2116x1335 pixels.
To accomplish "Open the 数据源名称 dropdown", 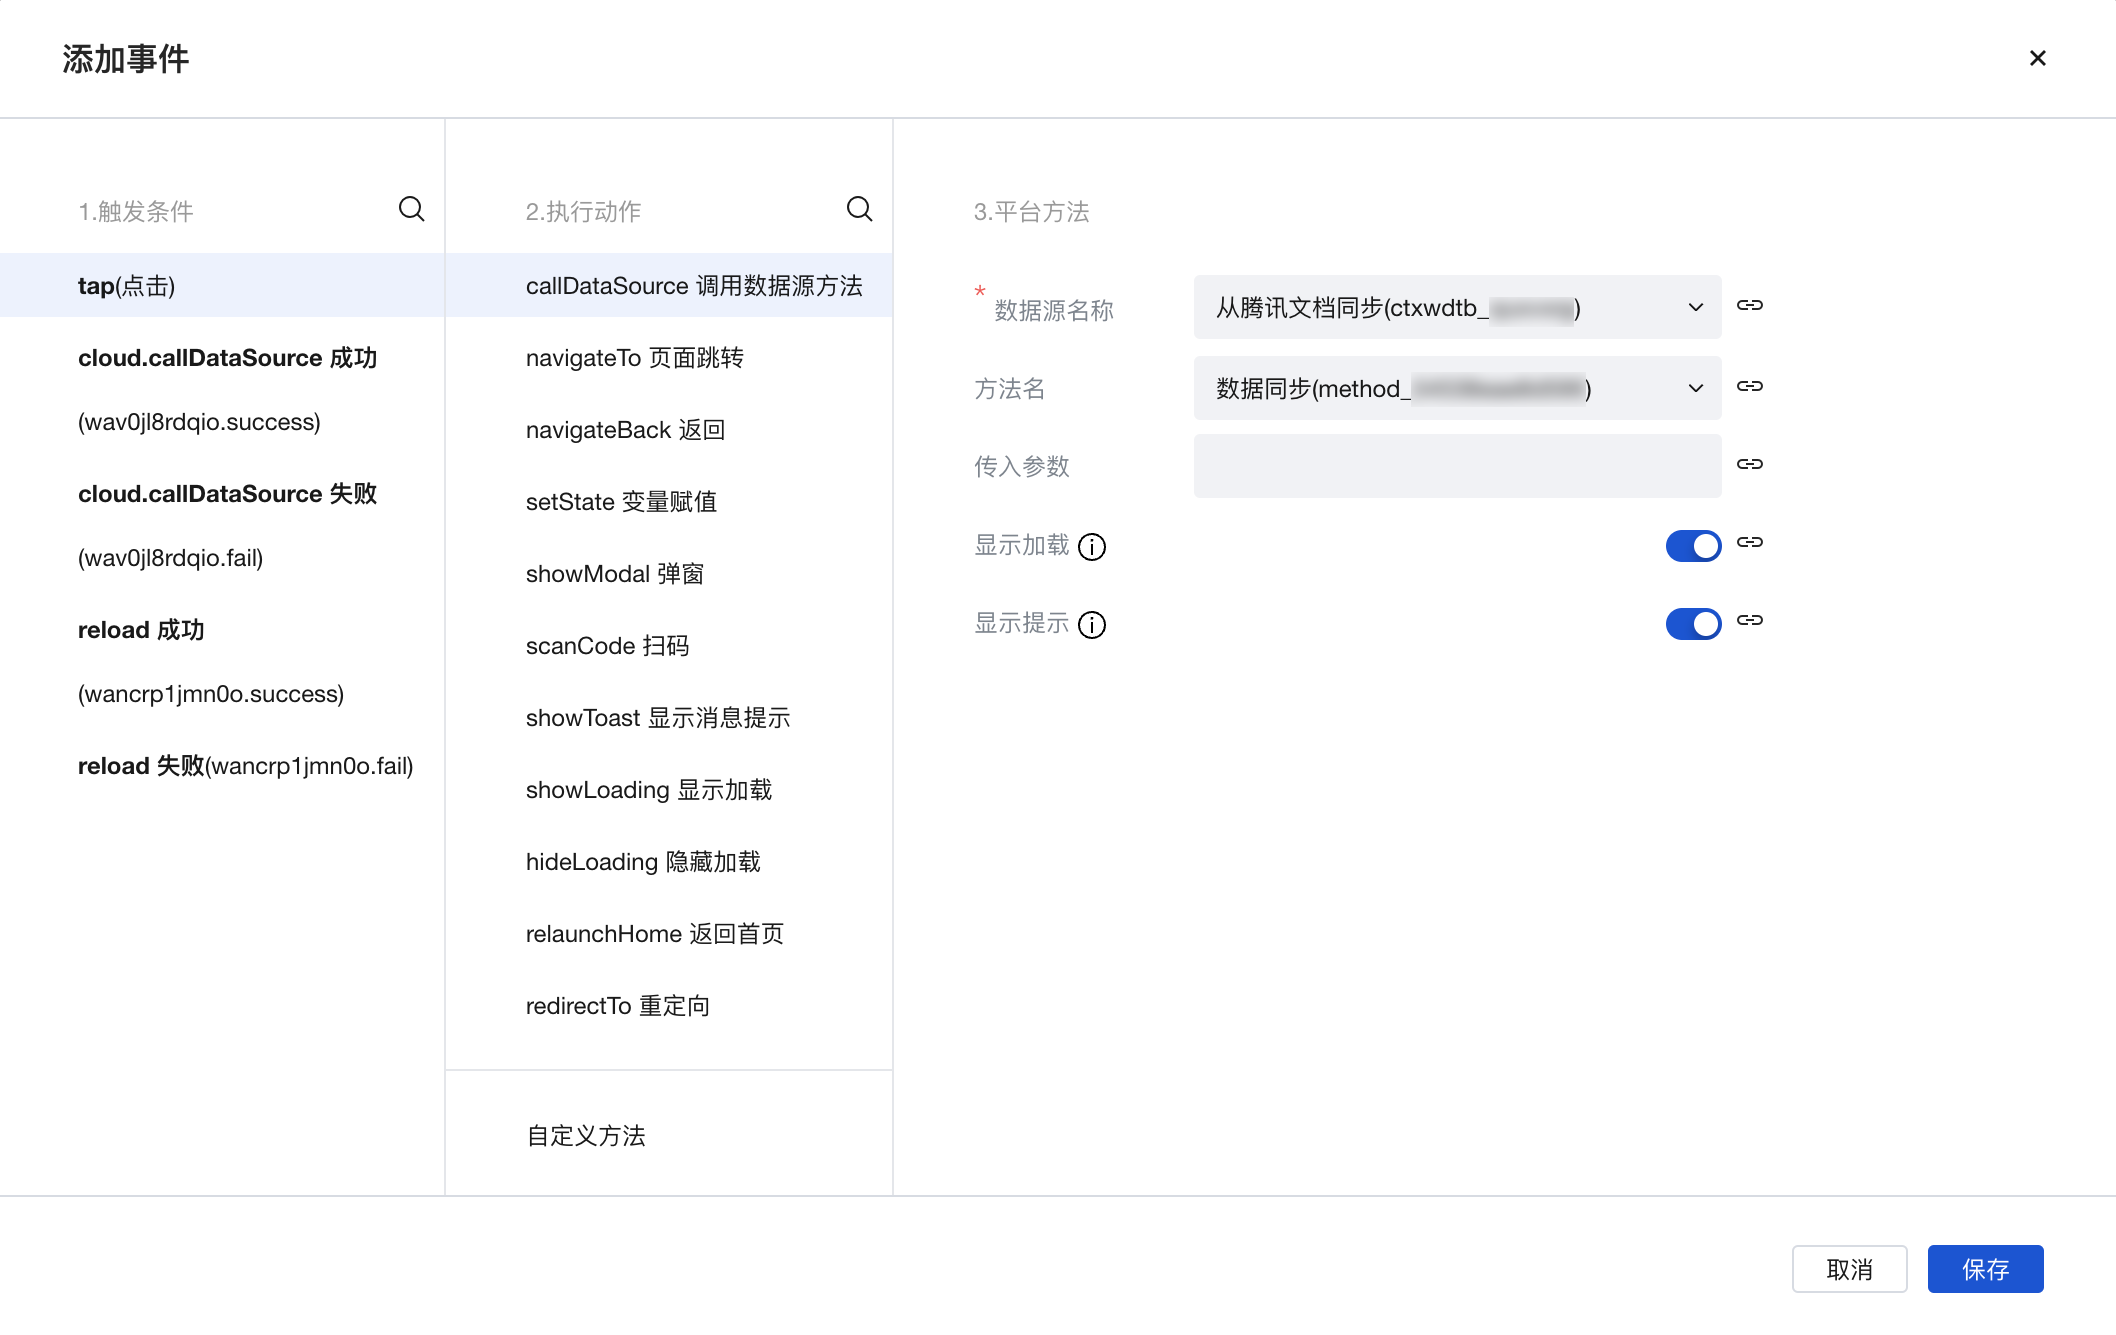I will click(x=1456, y=308).
